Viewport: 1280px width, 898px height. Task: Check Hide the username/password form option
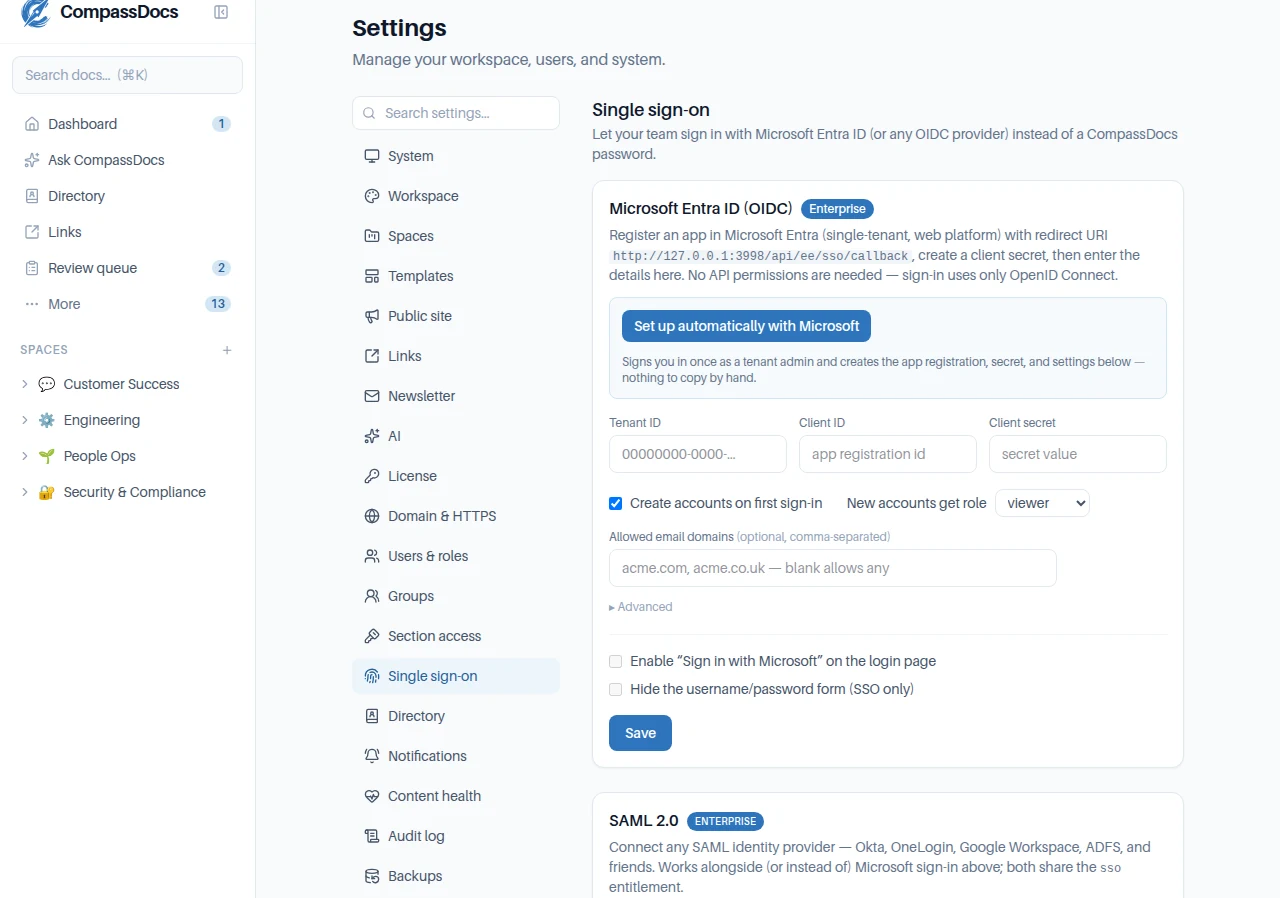click(616, 689)
